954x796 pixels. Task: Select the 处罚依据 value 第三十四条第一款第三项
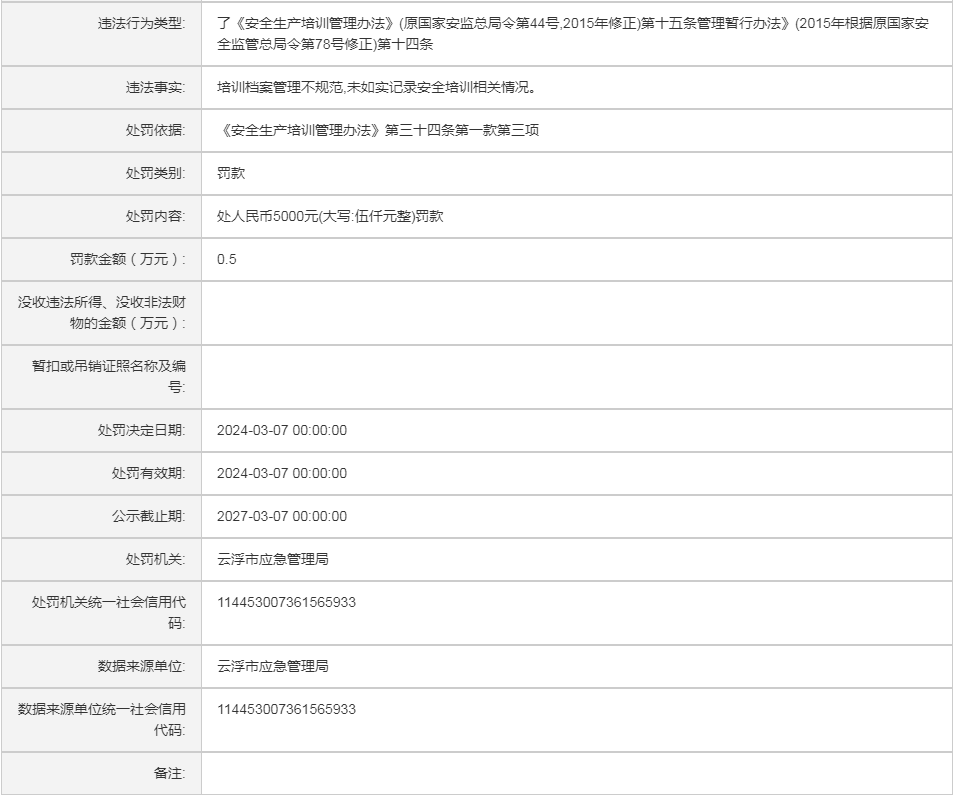[378, 130]
